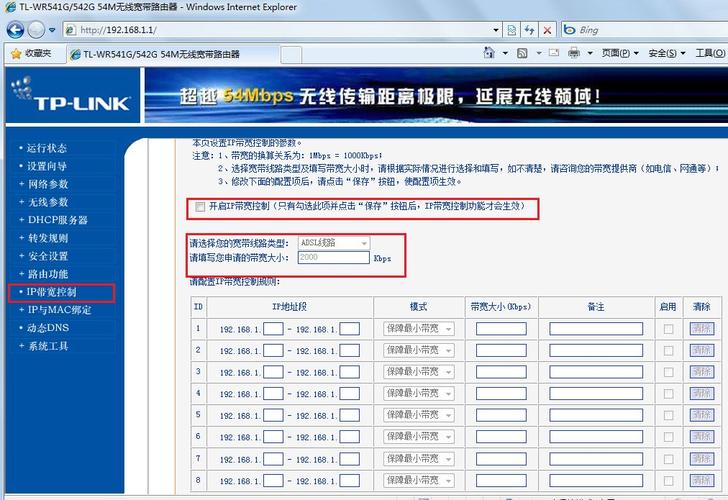This screenshot has width=728, height=500.
Task: Click the 备注 remark field in row 5
Action: click(595, 415)
